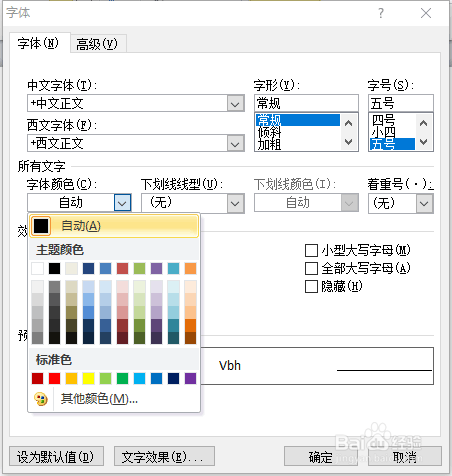The width and height of the screenshot is (452, 476).
Task: Open the 下划线线型 dropdown
Action: [x=235, y=203]
